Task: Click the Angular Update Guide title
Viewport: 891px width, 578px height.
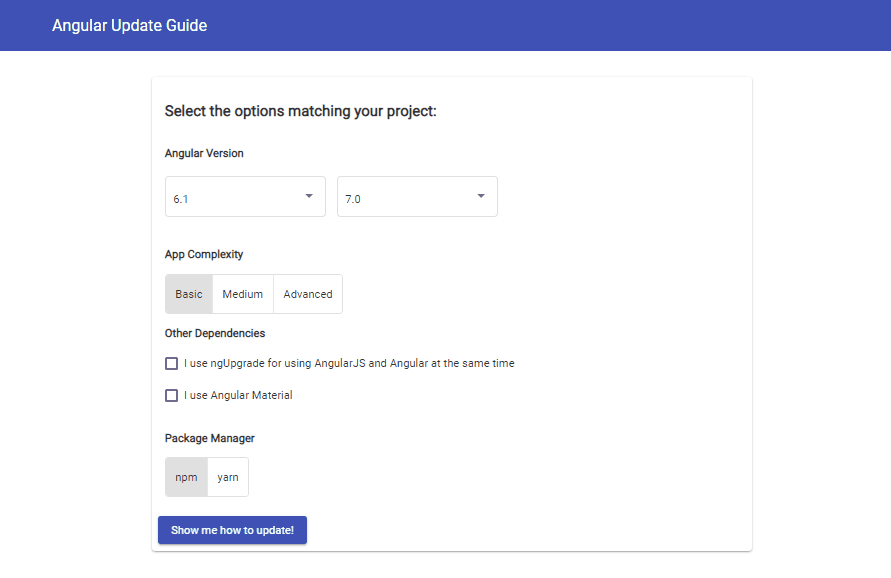Action: pos(130,26)
